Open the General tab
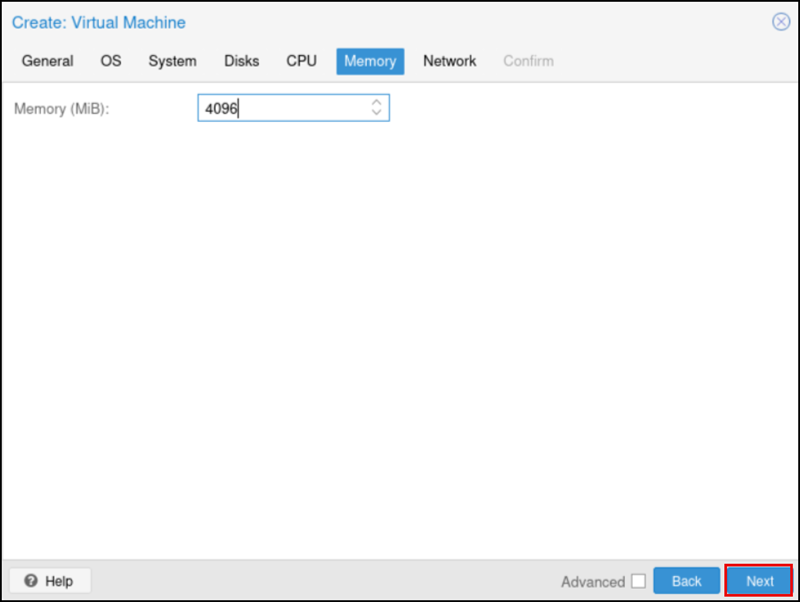This screenshot has width=800, height=602. pos(47,61)
